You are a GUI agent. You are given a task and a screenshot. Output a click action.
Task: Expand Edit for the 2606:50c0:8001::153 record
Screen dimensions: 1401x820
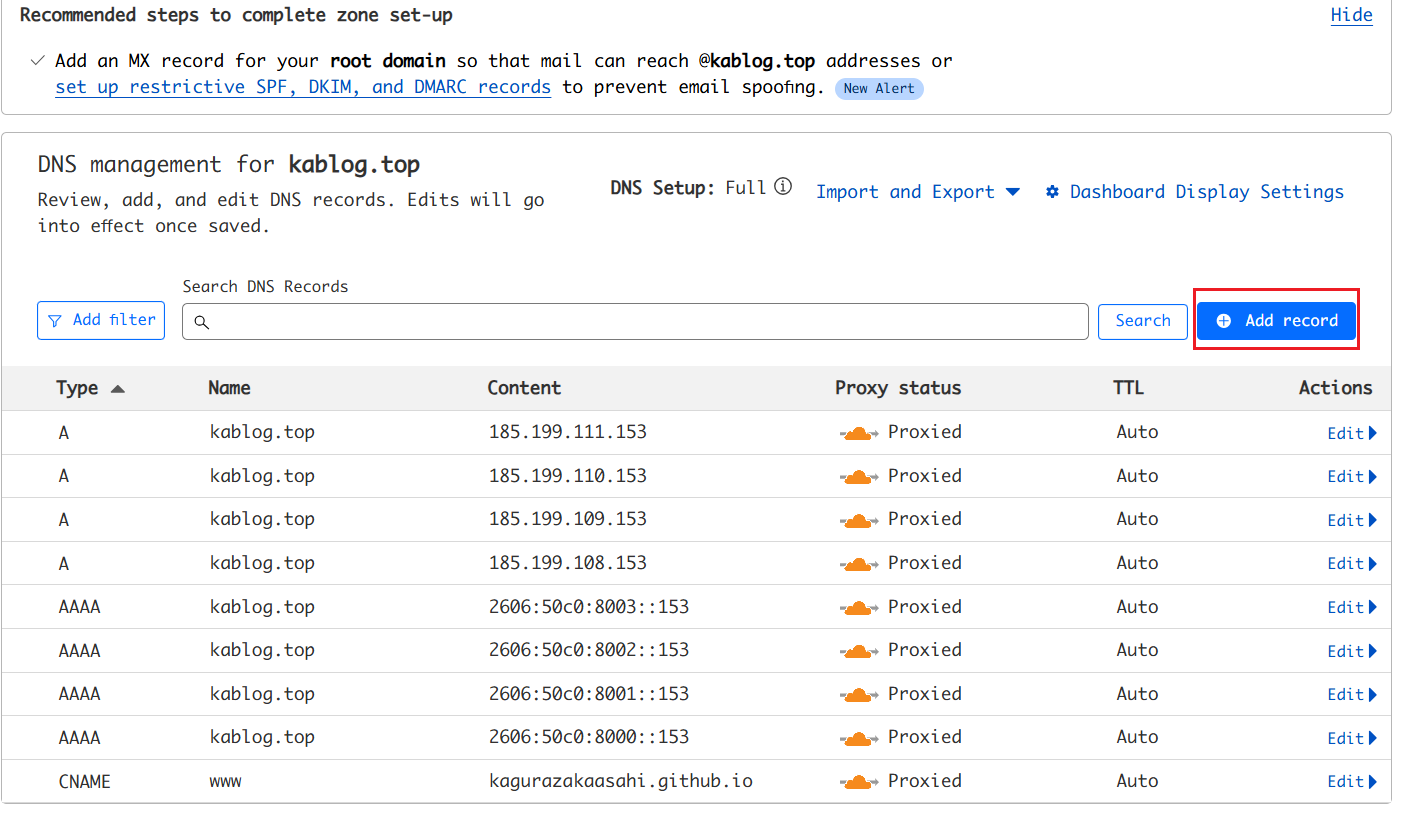(x=1351, y=695)
